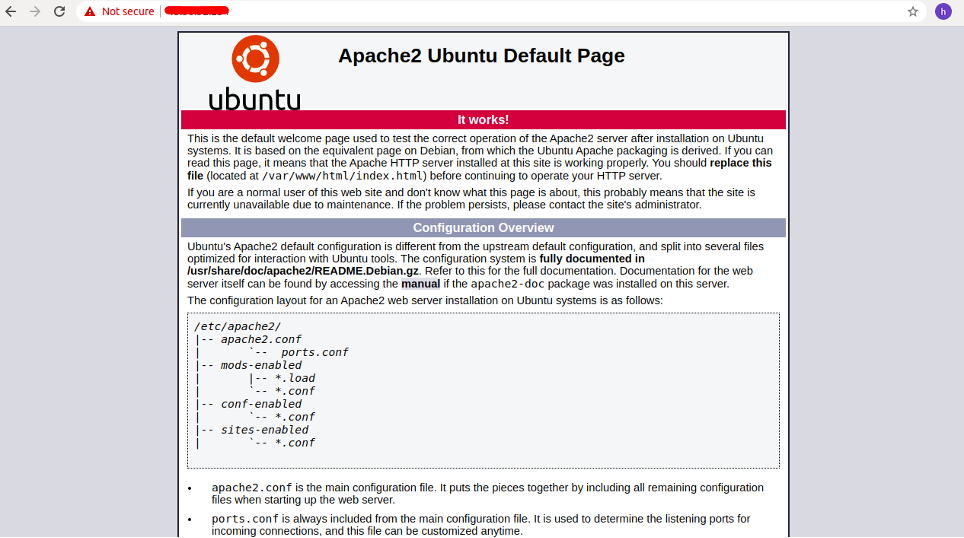Click the apache2-doc package name
Viewport: 964px width, 538px height.
click(x=508, y=284)
